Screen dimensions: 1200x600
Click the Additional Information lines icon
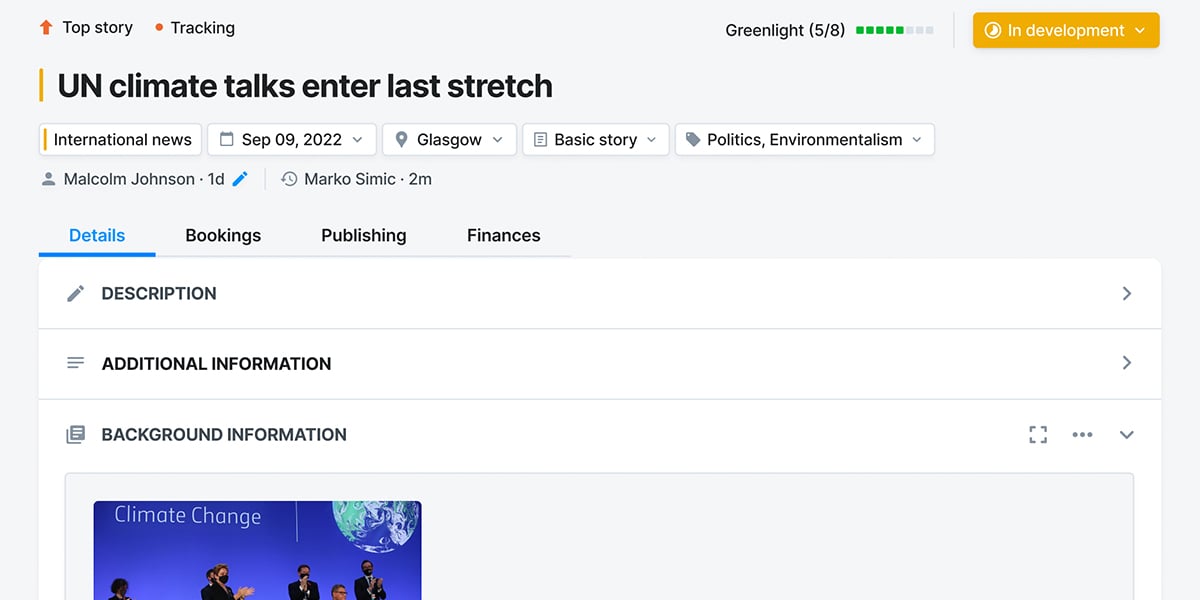pos(75,363)
